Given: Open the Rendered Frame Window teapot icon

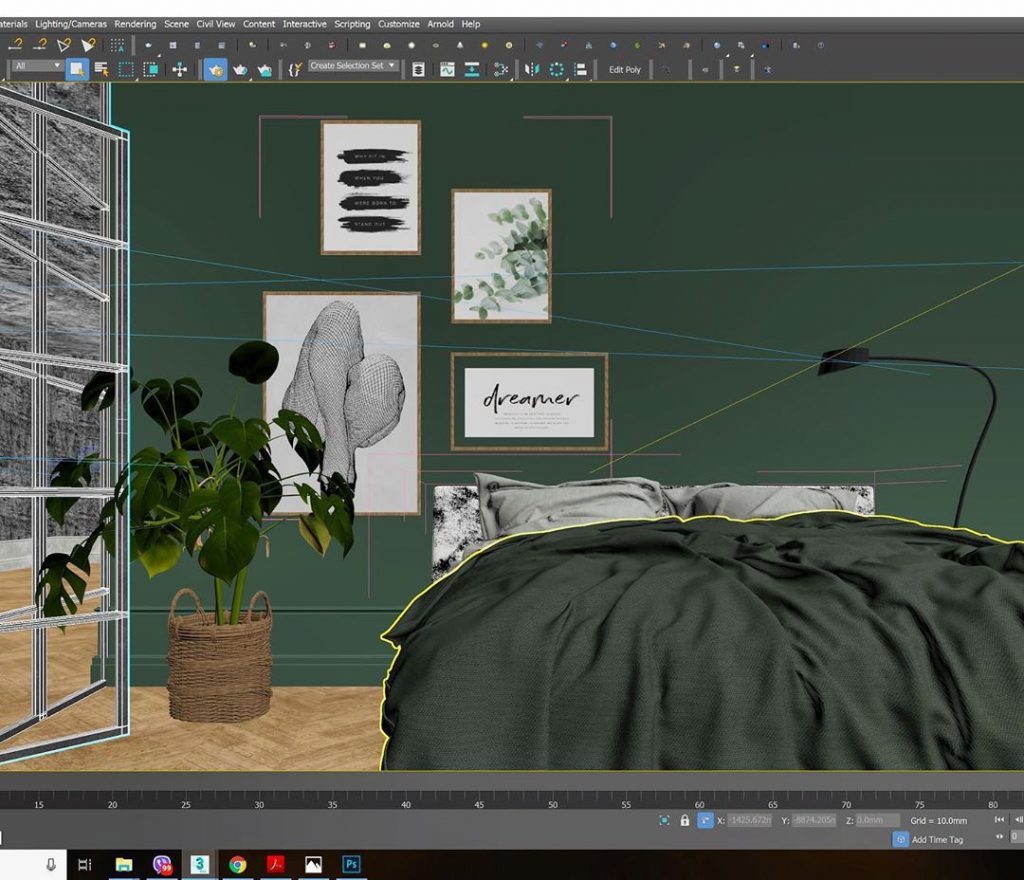Looking at the screenshot, I should pyautogui.click(x=240, y=69).
